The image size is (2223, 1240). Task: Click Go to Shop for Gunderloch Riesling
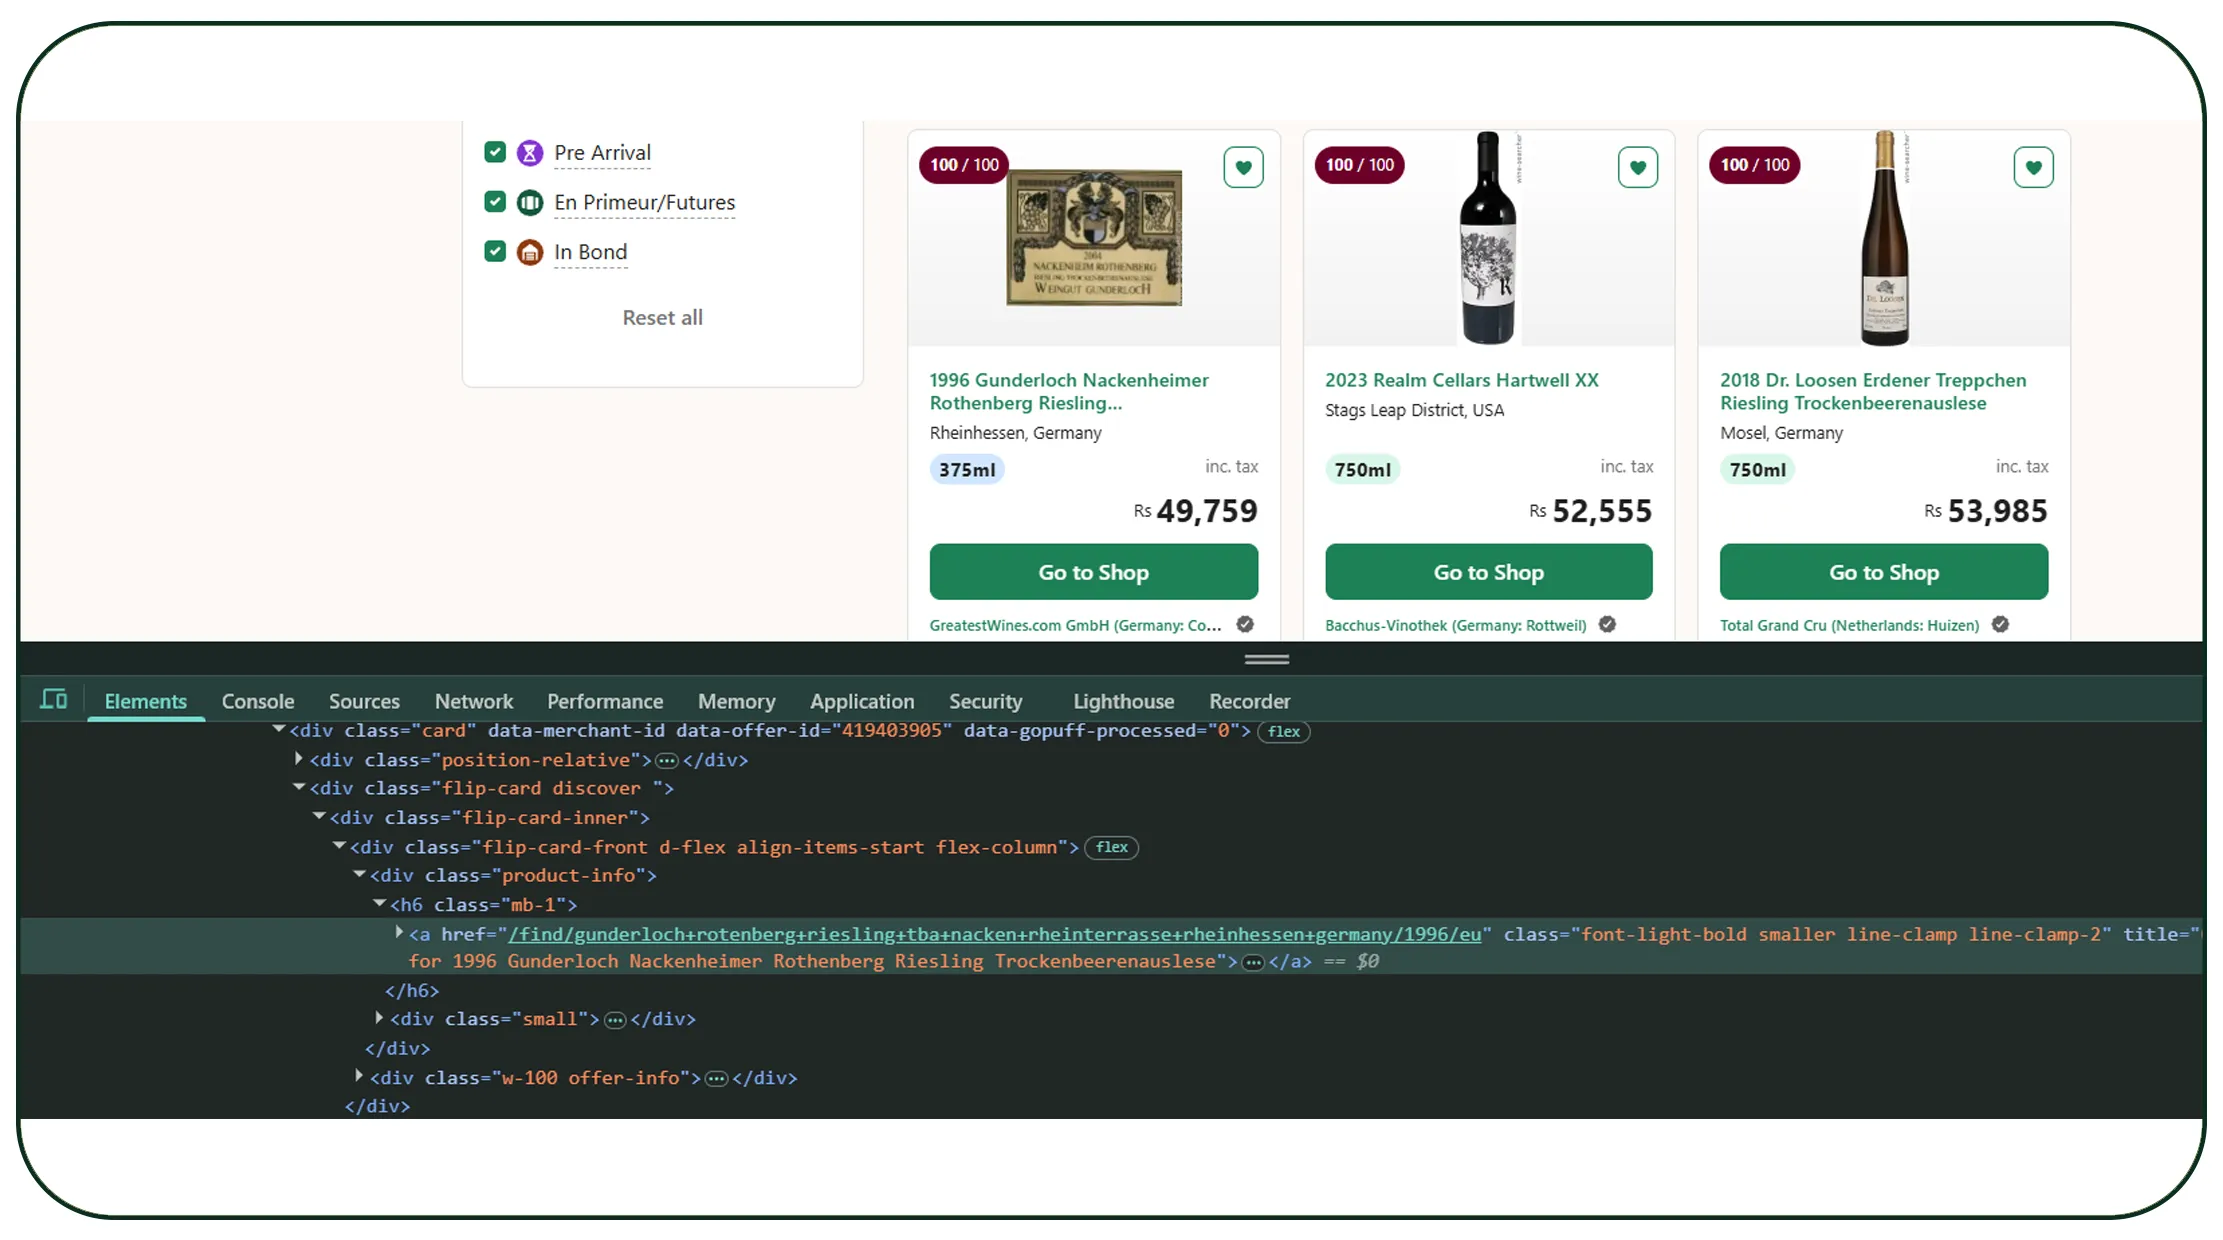[x=1094, y=572]
